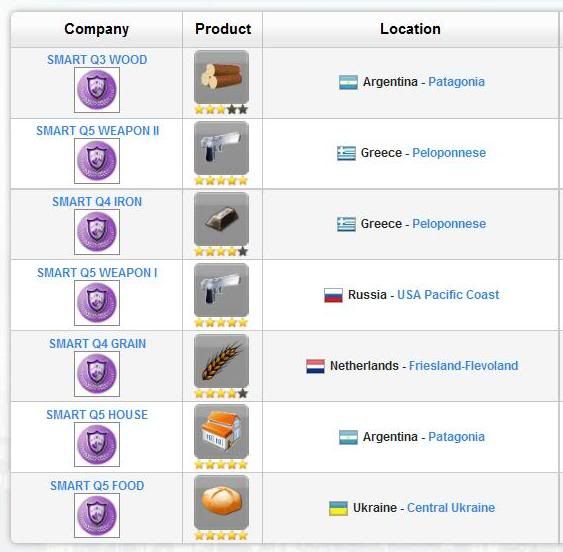Open the SMART Q5 HOUSE company link
Viewport: 563px width, 552px height.
(97, 415)
